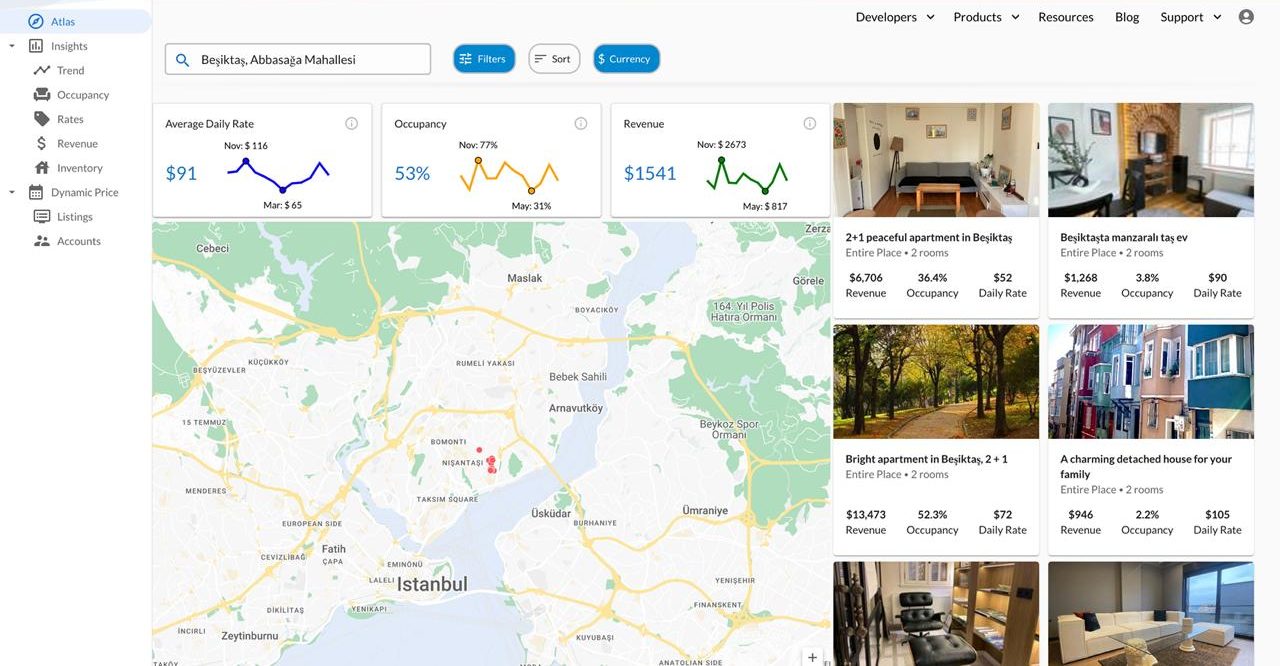Image resolution: width=1280 pixels, height=666 pixels.
Task: Select the Inventory icon
Action: coord(42,167)
